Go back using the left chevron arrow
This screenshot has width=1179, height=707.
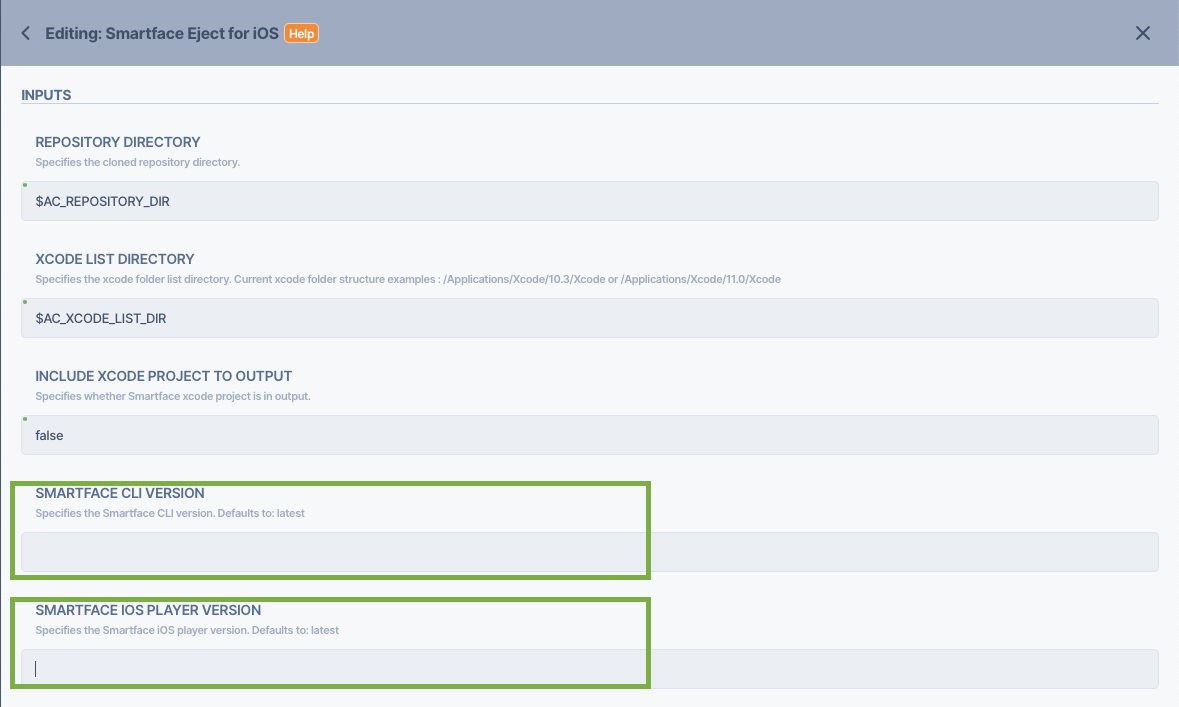click(x=26, y=33)
